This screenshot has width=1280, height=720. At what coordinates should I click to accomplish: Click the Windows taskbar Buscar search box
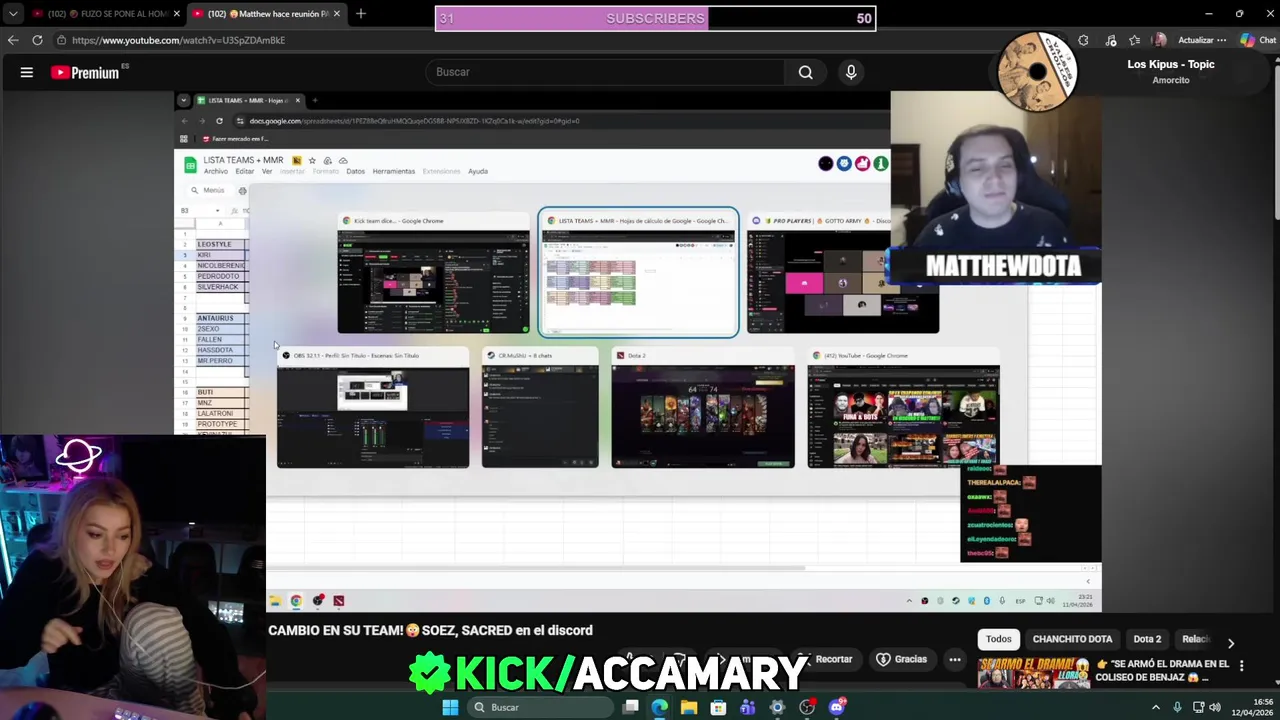[540, 707]
